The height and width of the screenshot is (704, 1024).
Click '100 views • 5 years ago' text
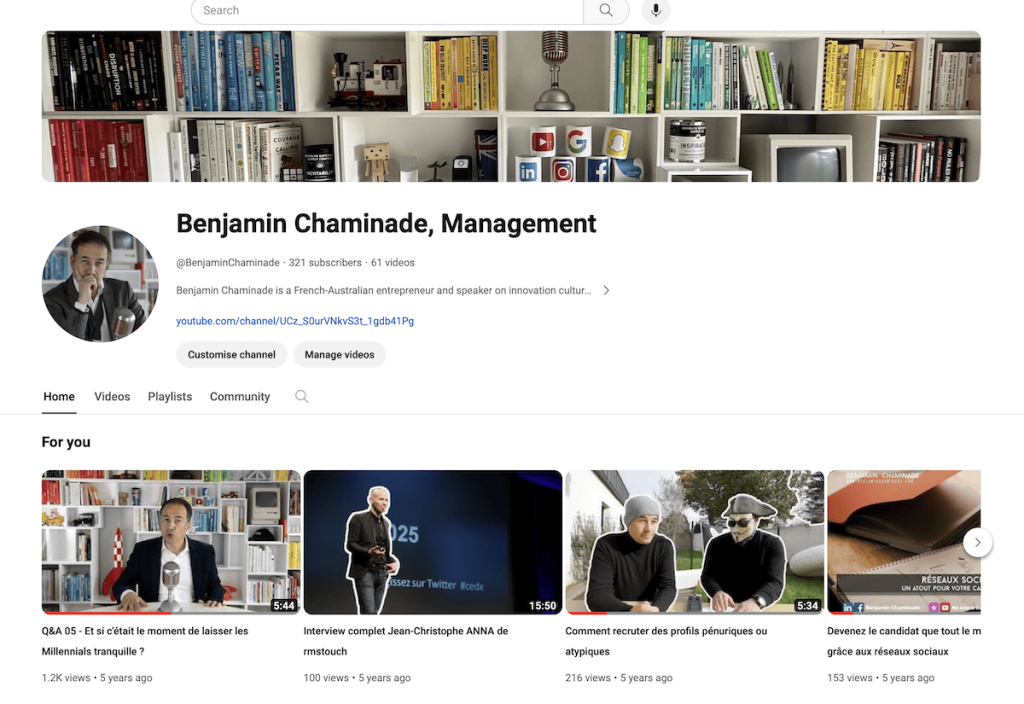click(x=357, y=678)
